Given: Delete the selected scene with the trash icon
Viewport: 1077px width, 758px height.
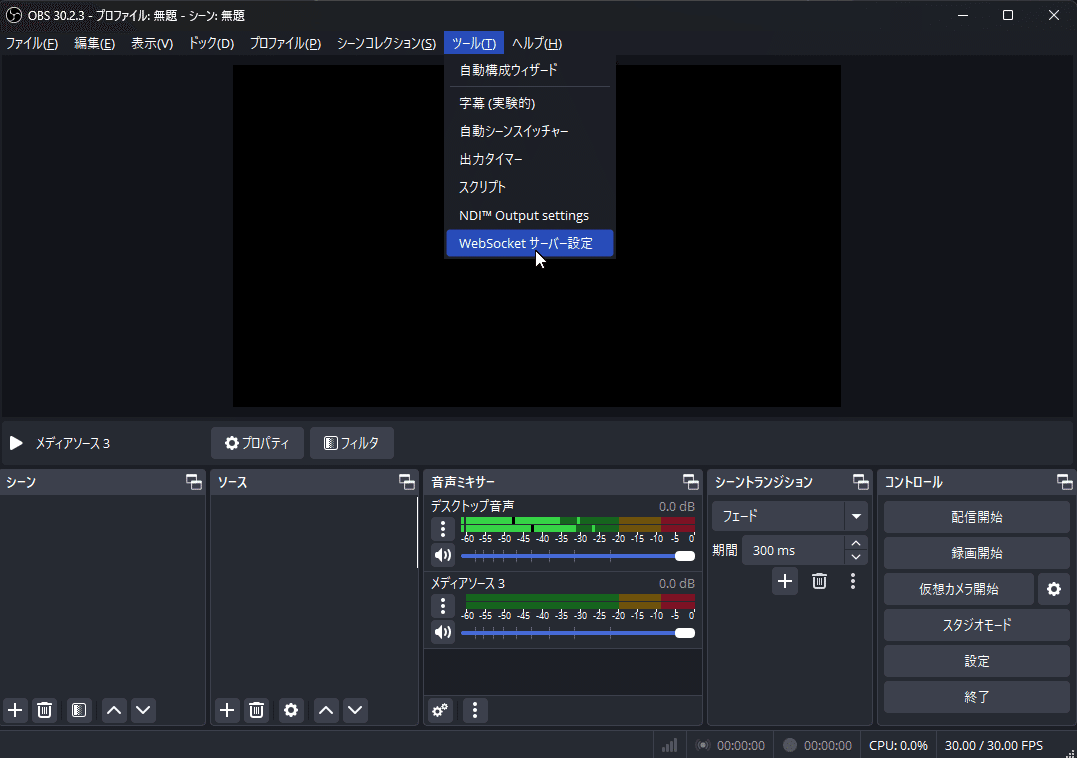Looking at the screenshot, I should (45, 710).
